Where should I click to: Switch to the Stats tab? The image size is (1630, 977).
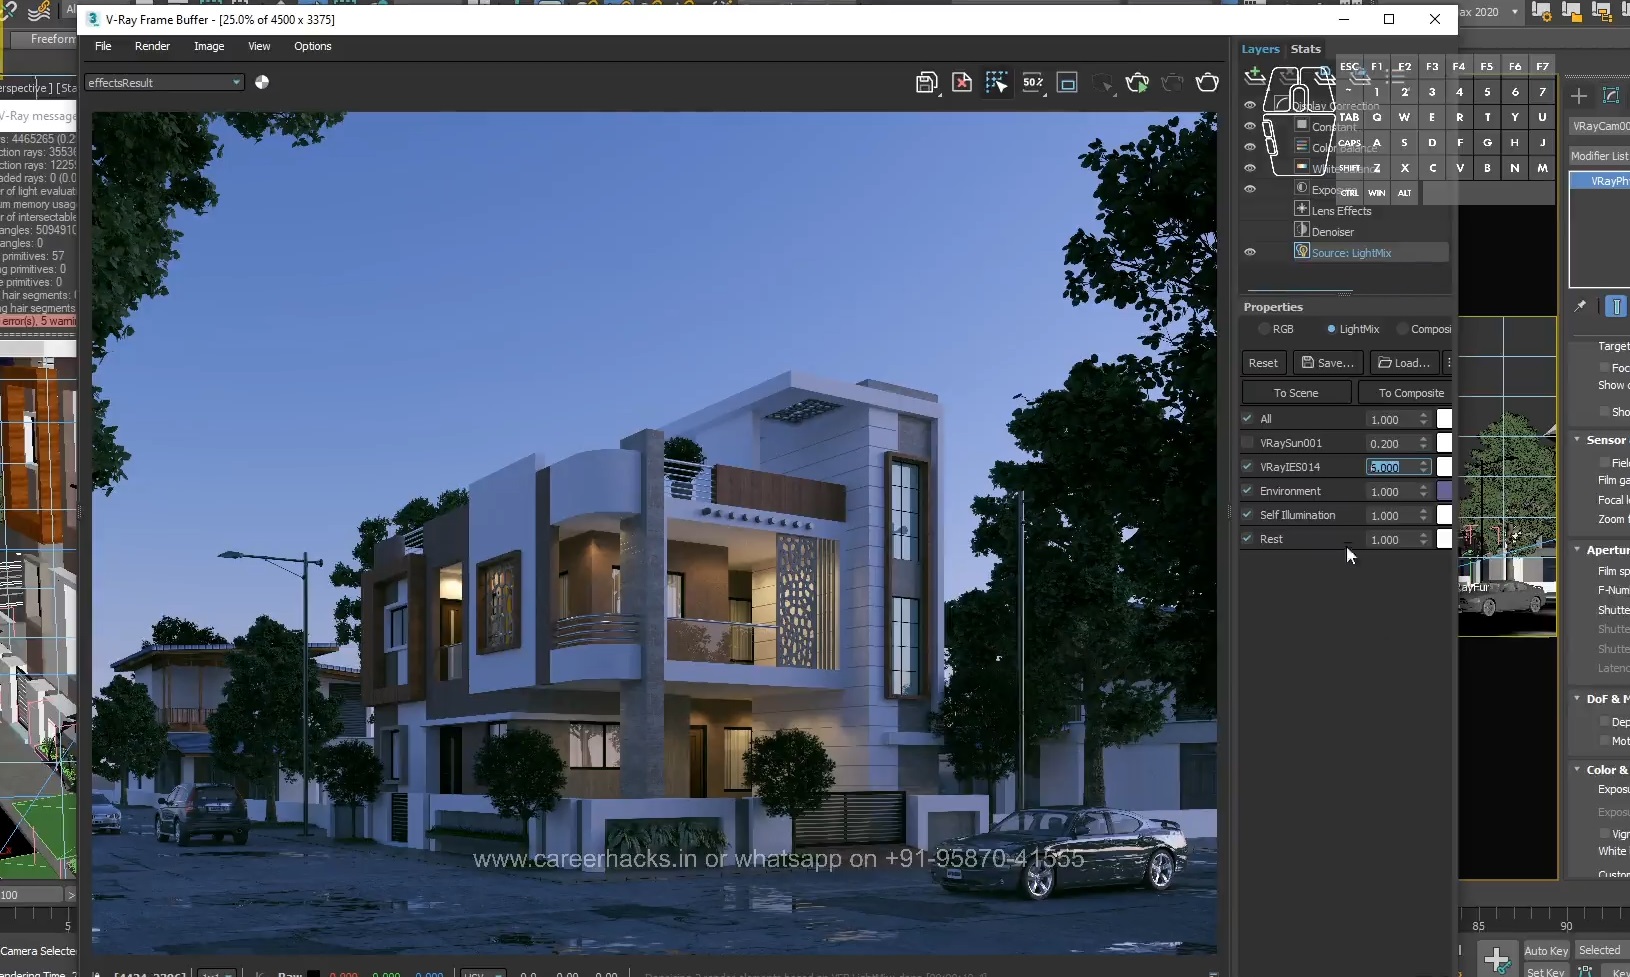pyautogui.click(x=1306, y=48)
